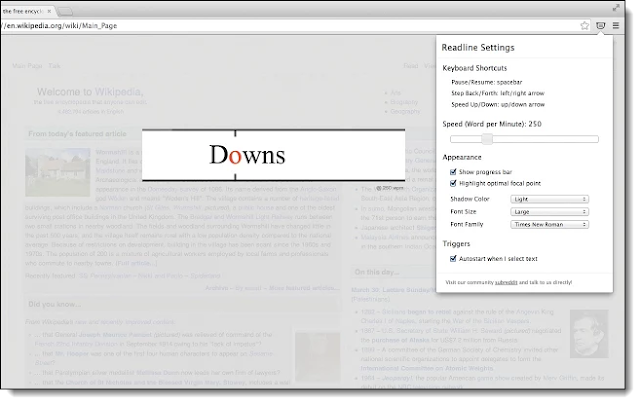This screenshot has width=640, height=404.
Task: Click the Pause/Resume: spacebar shortcut text
Action: 487,82
